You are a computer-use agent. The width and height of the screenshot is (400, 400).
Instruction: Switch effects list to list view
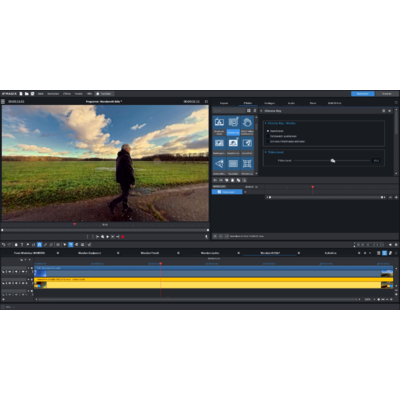tap(255, 110)
